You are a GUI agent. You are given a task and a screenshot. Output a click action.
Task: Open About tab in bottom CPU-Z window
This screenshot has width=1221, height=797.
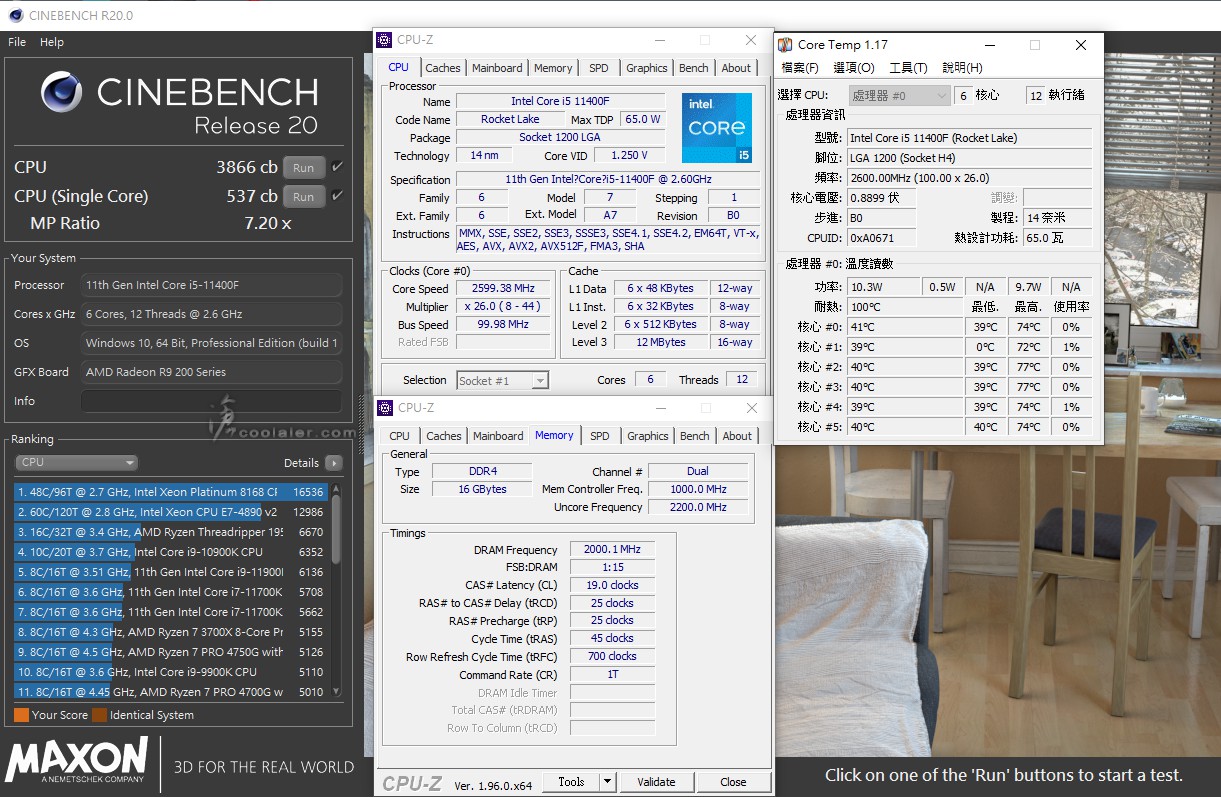[x=737, y=436]
